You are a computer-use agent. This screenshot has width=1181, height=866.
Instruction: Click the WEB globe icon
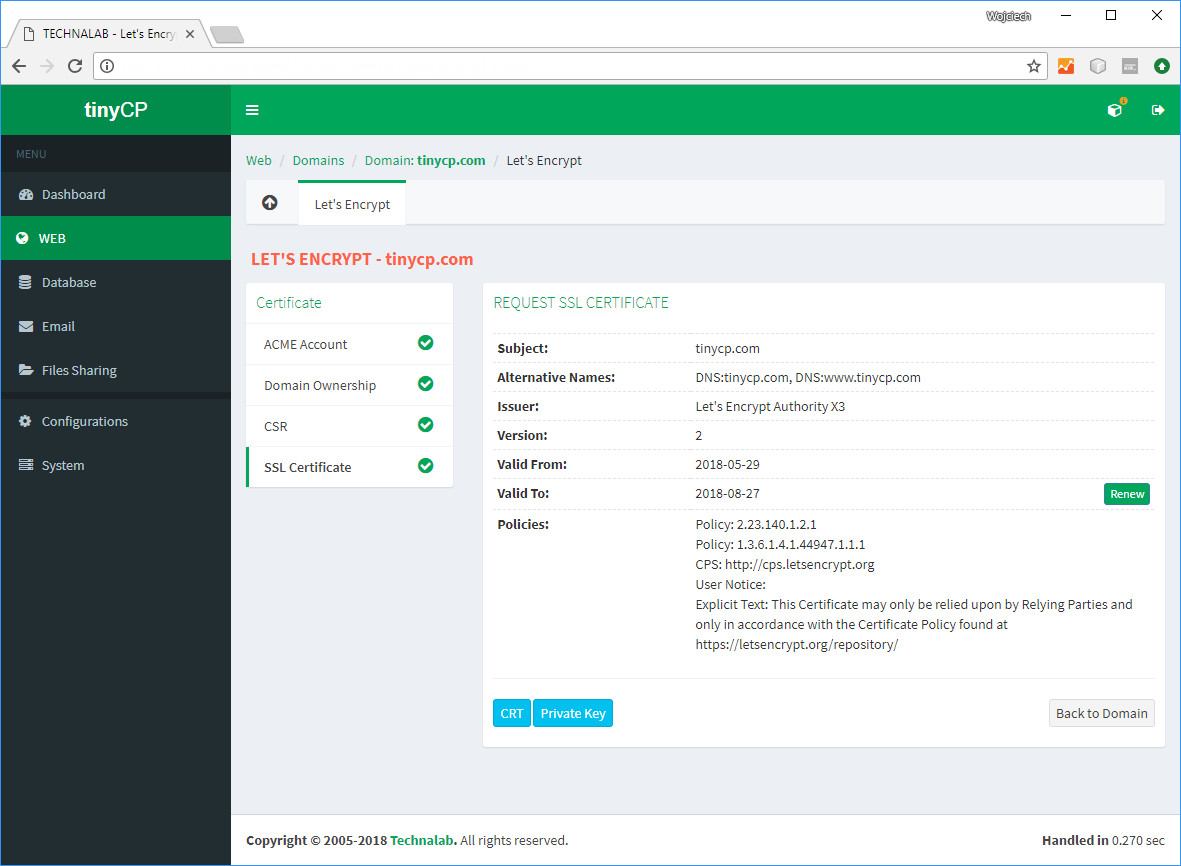23,238
